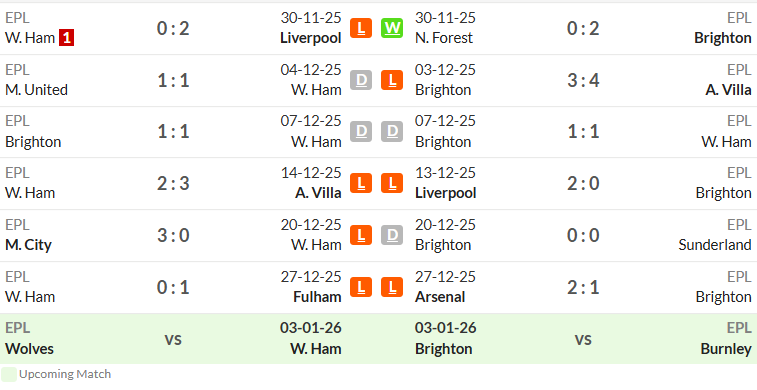The height and width of the screenshot is (390, 757).
Task: Click the green W badge for N. Forest vs Brighton
Action: [x=392, y=28]
